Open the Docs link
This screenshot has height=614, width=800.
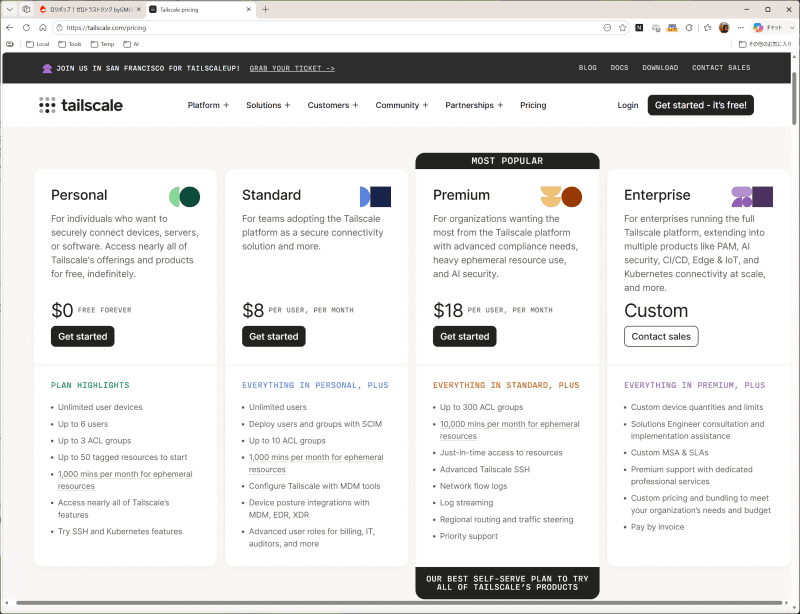click(x=619, y=67)
